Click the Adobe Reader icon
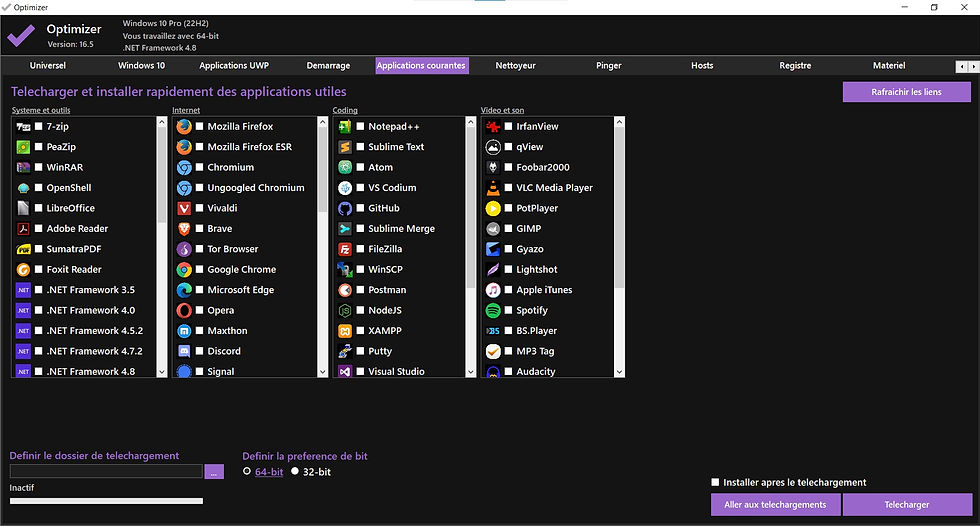The width and height of the screenshot is (980, 526). pos(23,229)
